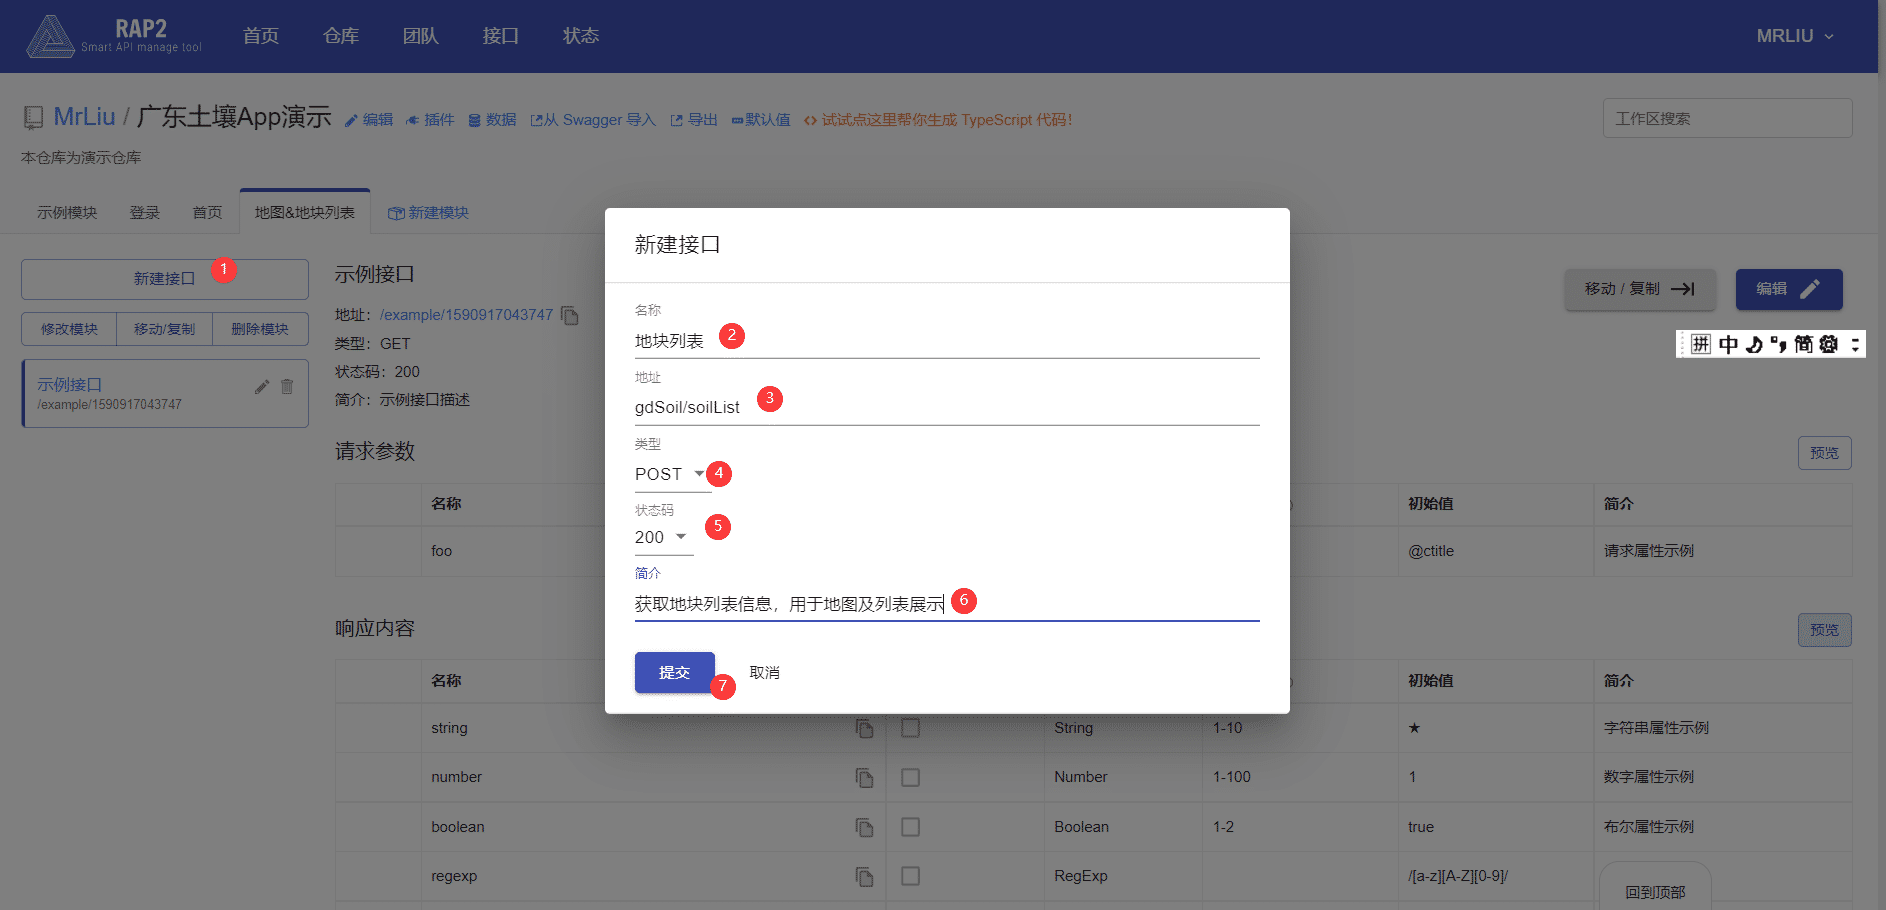Open the POST type dropdown
Viewport: 1886px width, 910px height.
coord(671,474)
